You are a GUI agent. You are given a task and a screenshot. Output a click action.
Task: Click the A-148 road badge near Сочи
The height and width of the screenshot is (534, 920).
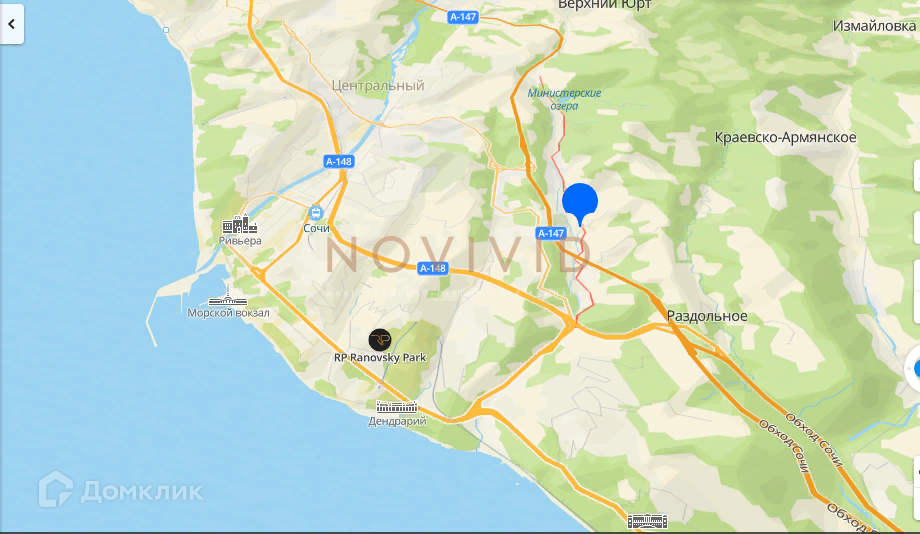(339, 161)
